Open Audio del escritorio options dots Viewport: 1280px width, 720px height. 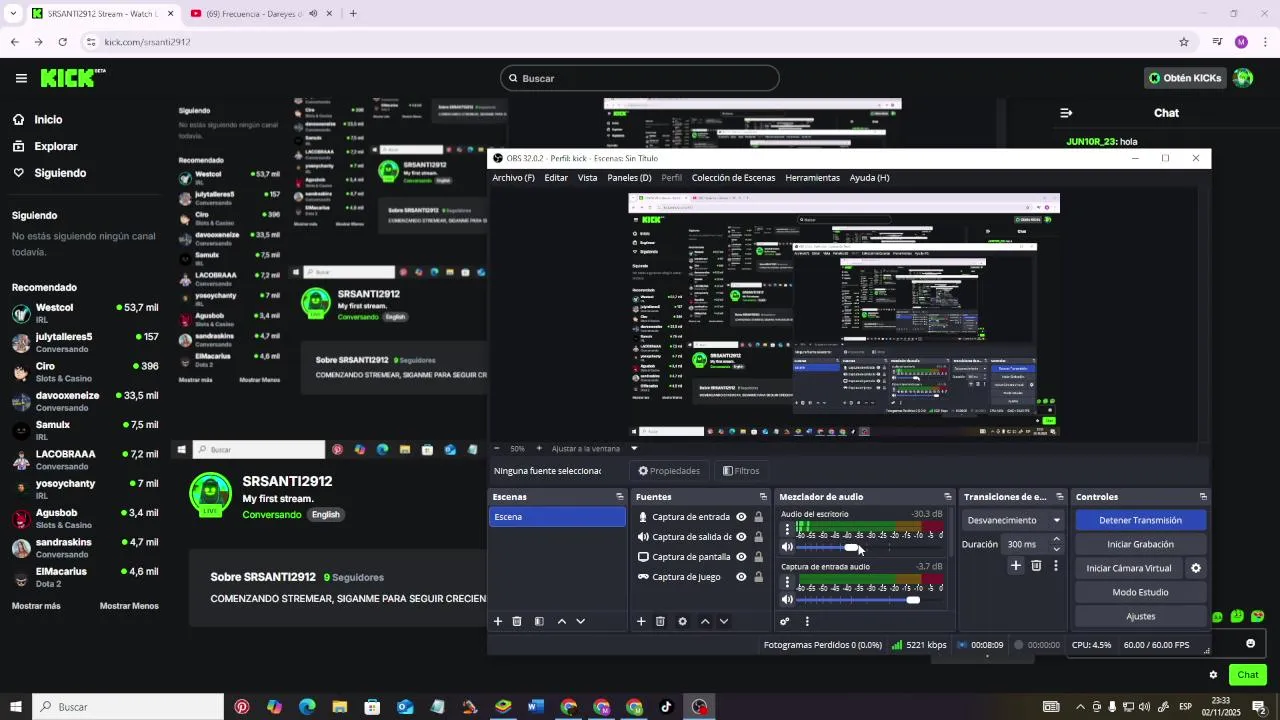787,529
